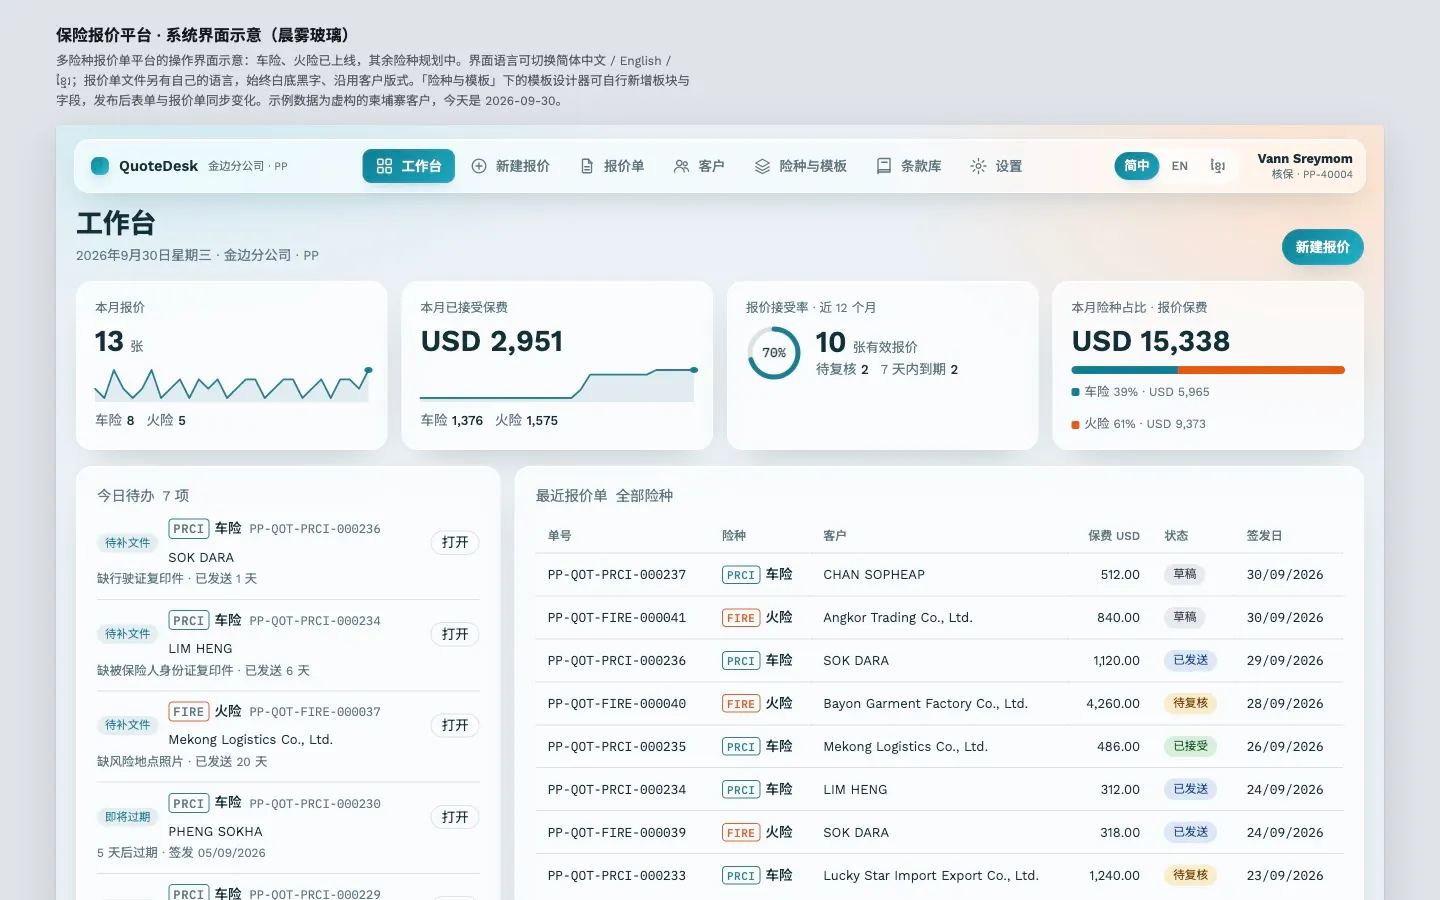Image resolution: width=1440 pixels, height=900 pixels.
Task: Switch interface language to EN
Action: 1180,166
